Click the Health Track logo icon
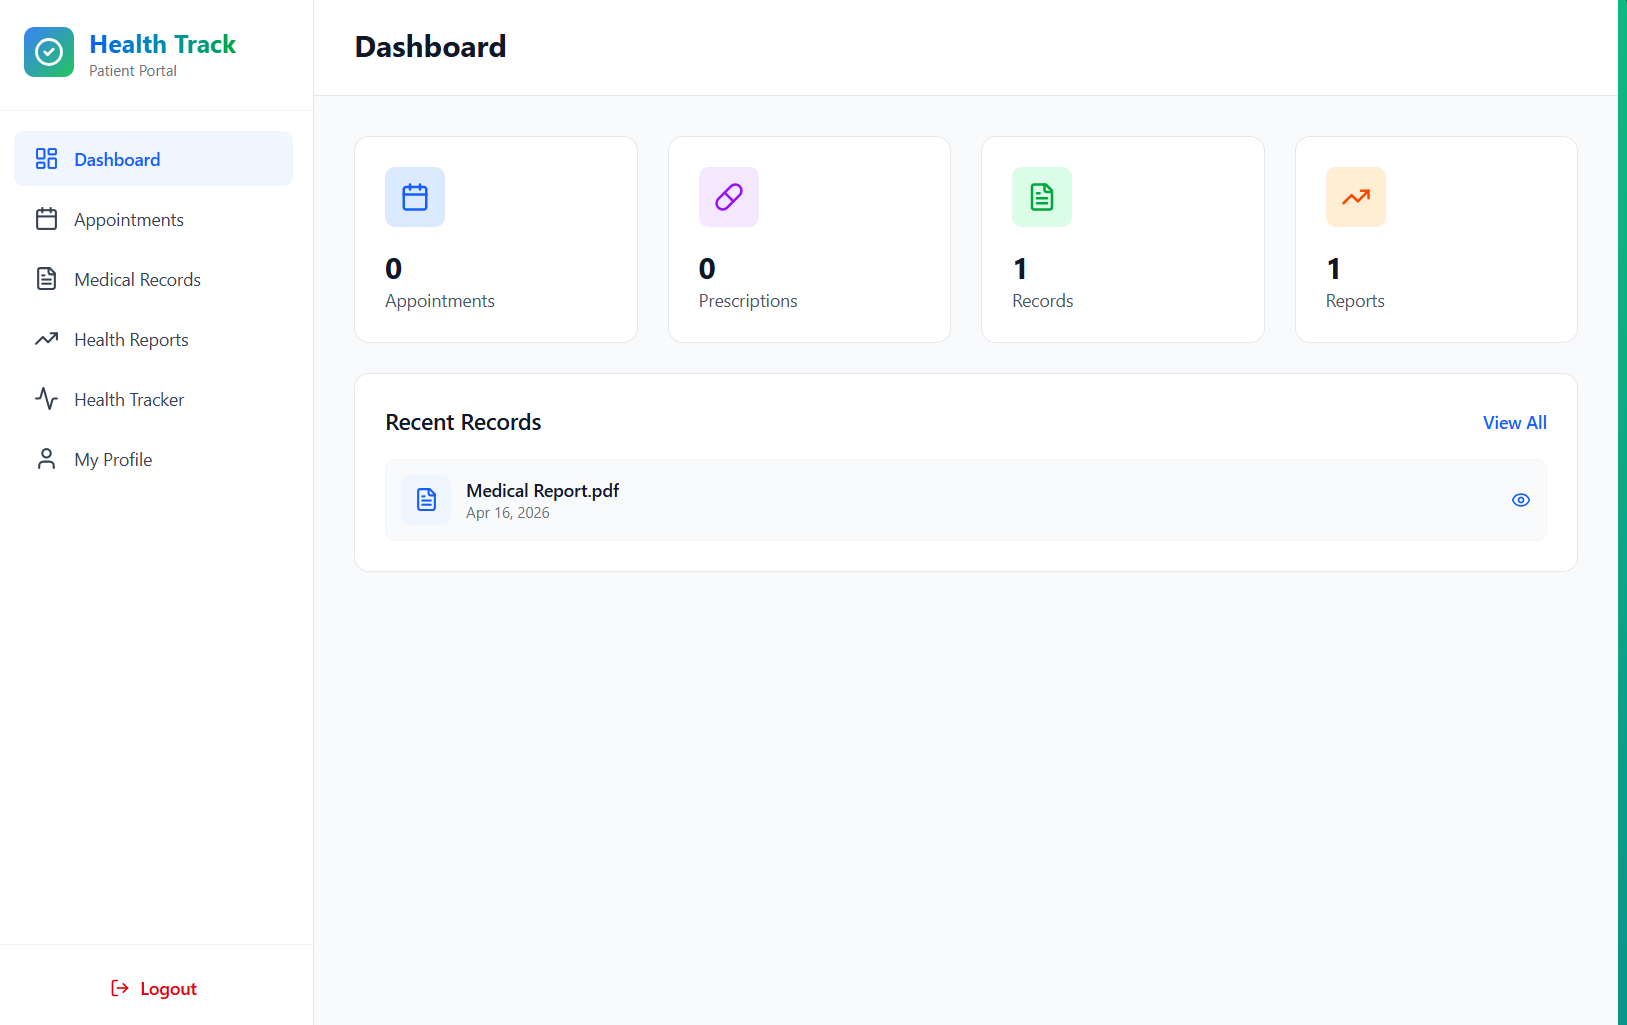Viewport: 1627px width, 1025px height. [48, 51]
